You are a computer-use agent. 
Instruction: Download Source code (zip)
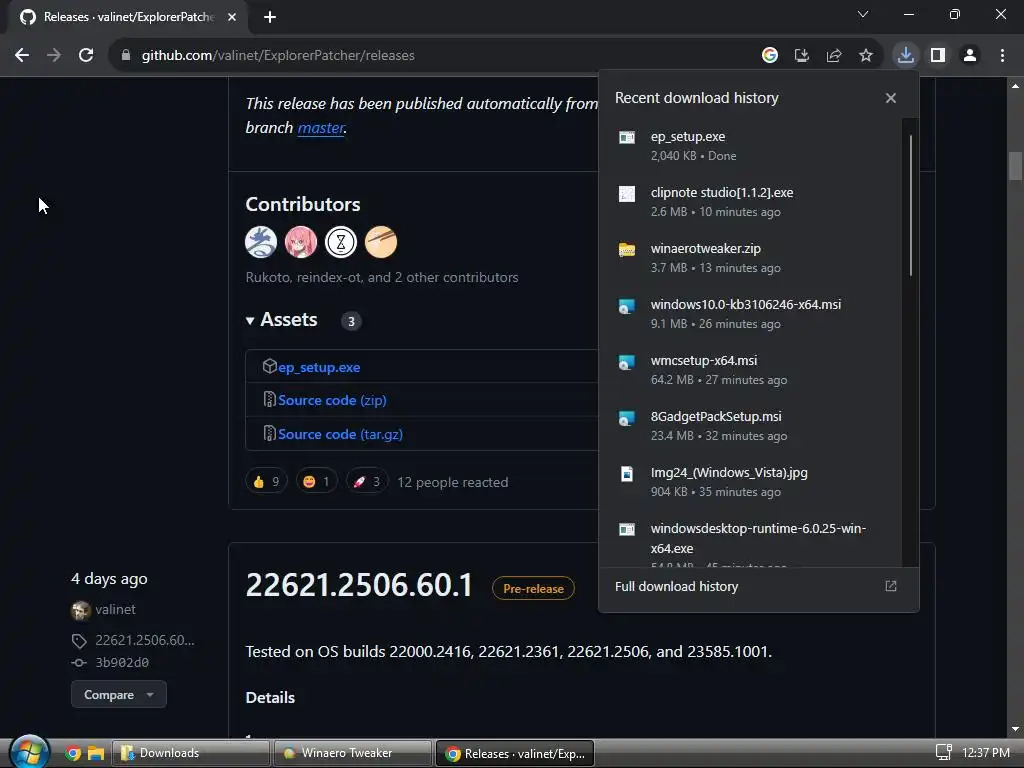pos(332,400)
